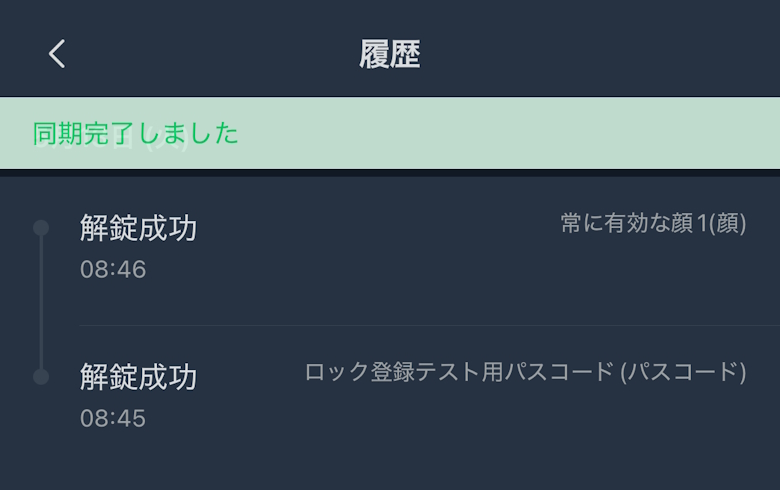Click the empty header area right of 履歴

(x=600, y=54)
